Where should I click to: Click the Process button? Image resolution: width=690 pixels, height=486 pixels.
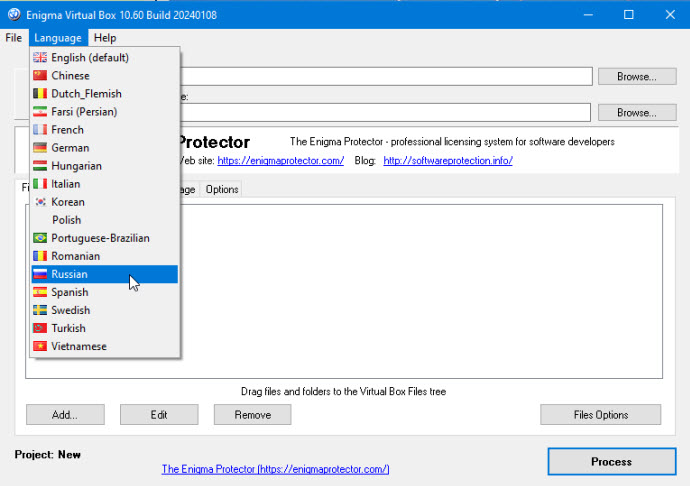click(x=612, y=461)
